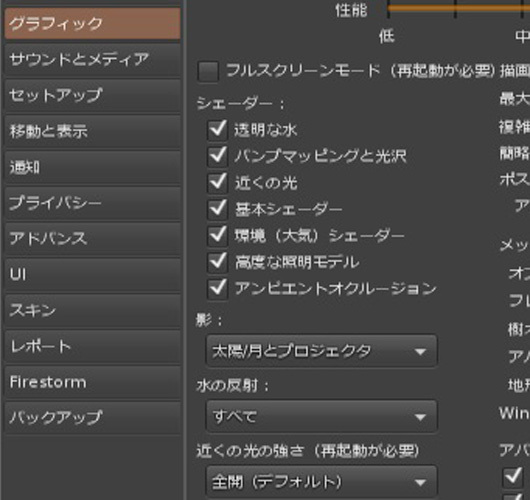The width and height of the screenshot is (530, 500).
Task: Disable the 近くの光 checkbox
Action: (x=217, y=183)
